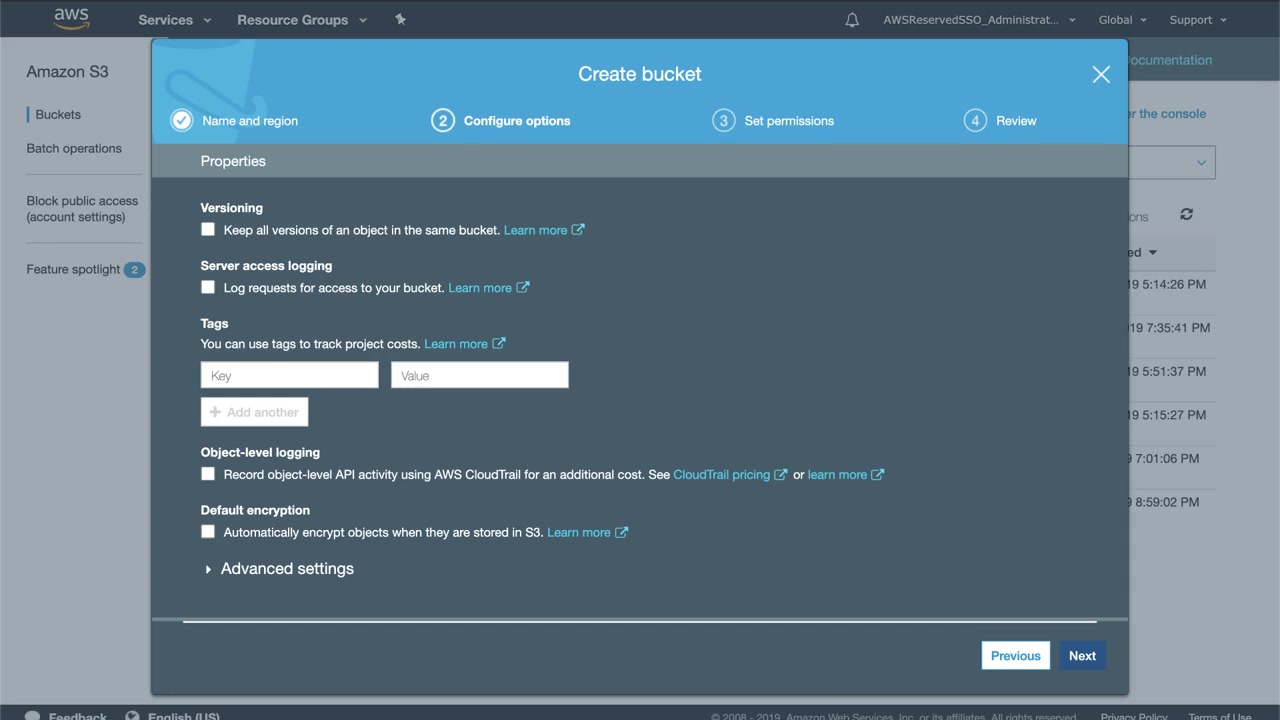Open the pin shortcuts icon in navbar
The image size is (1280, 720).
400,19
